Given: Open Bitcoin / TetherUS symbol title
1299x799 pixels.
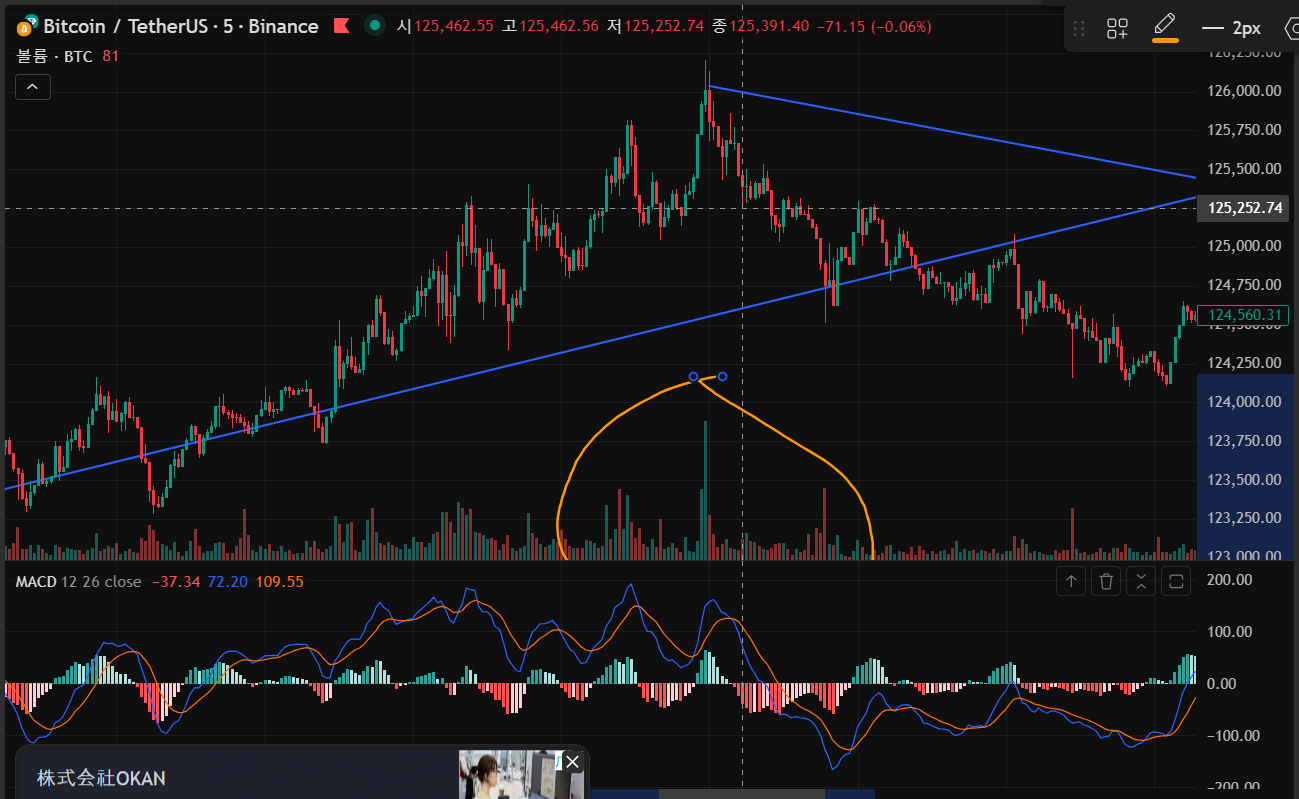Looking at the screenshot, I should click(x=180, y=26).
